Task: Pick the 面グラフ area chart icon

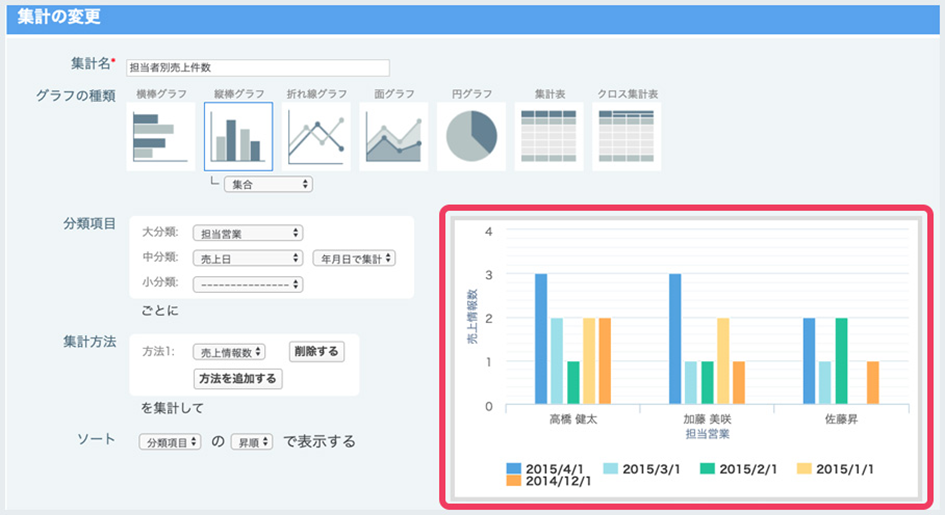Action: click(393, 137)
